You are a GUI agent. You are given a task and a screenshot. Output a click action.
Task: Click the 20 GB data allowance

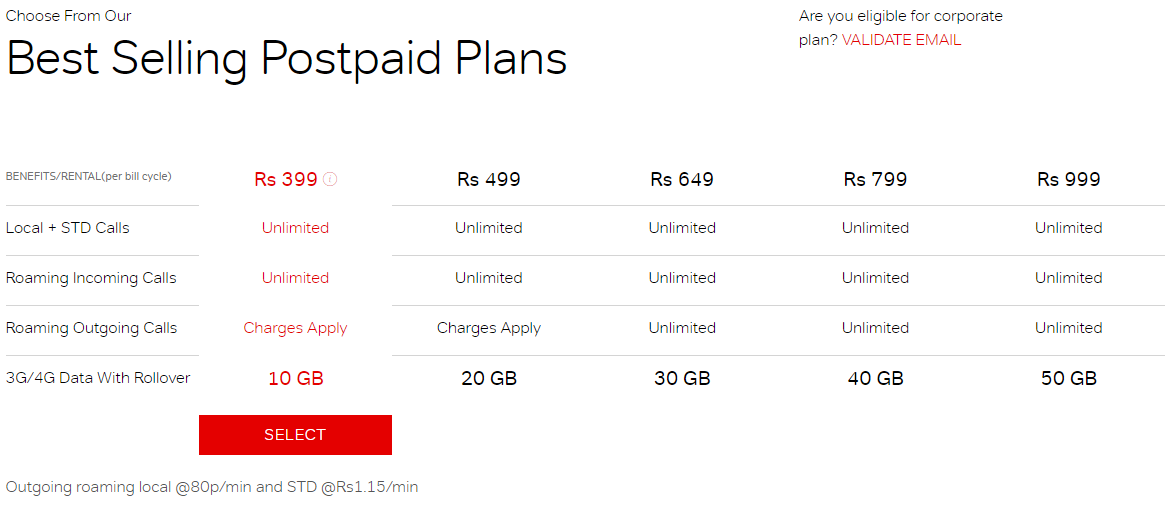489,379
